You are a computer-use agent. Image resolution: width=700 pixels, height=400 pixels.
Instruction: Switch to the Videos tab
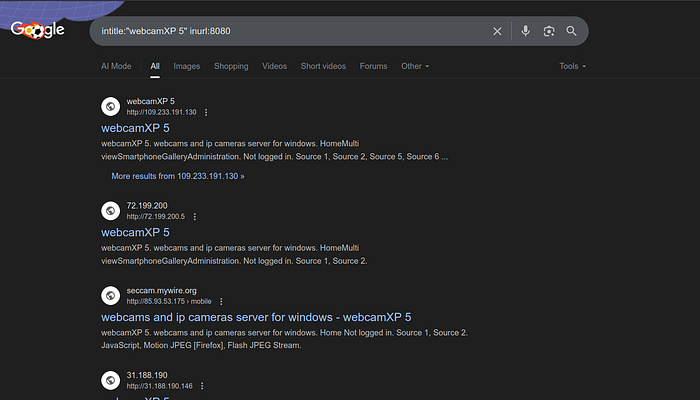[274, 66]
